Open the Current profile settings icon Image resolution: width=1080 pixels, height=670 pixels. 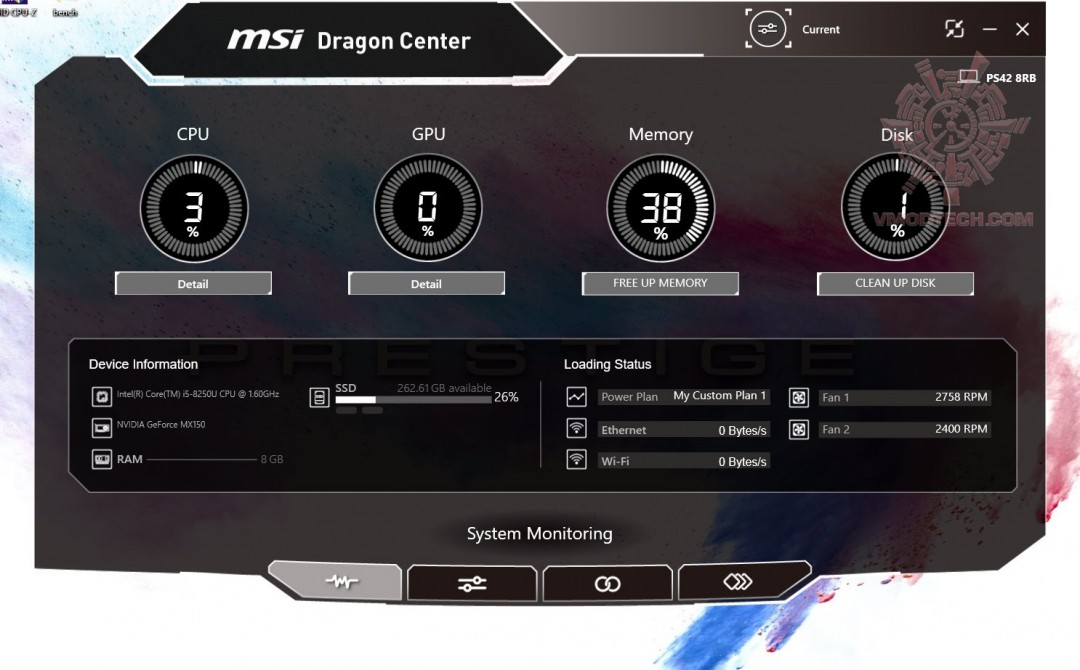click(768, 29)
